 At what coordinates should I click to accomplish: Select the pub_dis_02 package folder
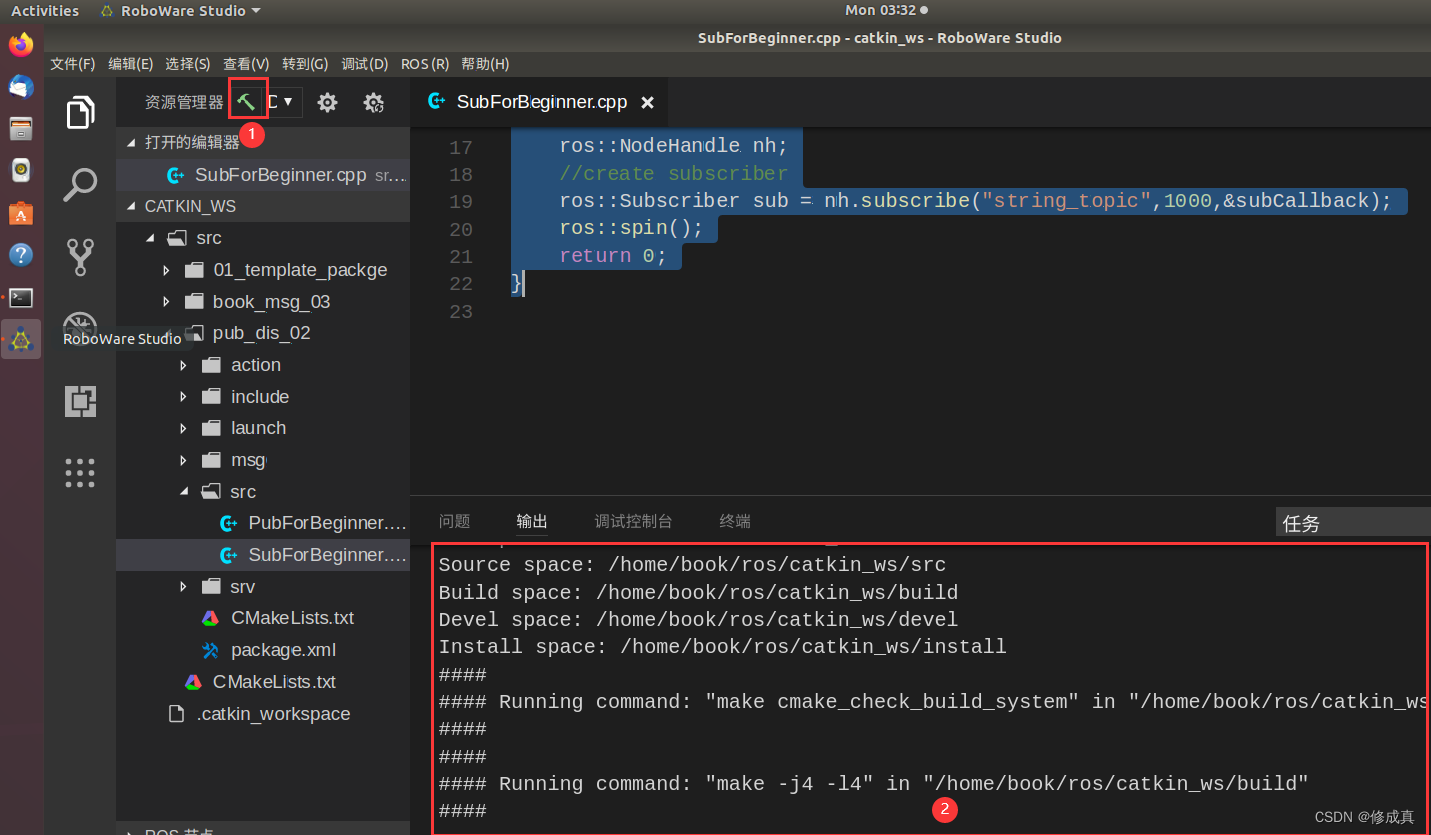(261, 333)
